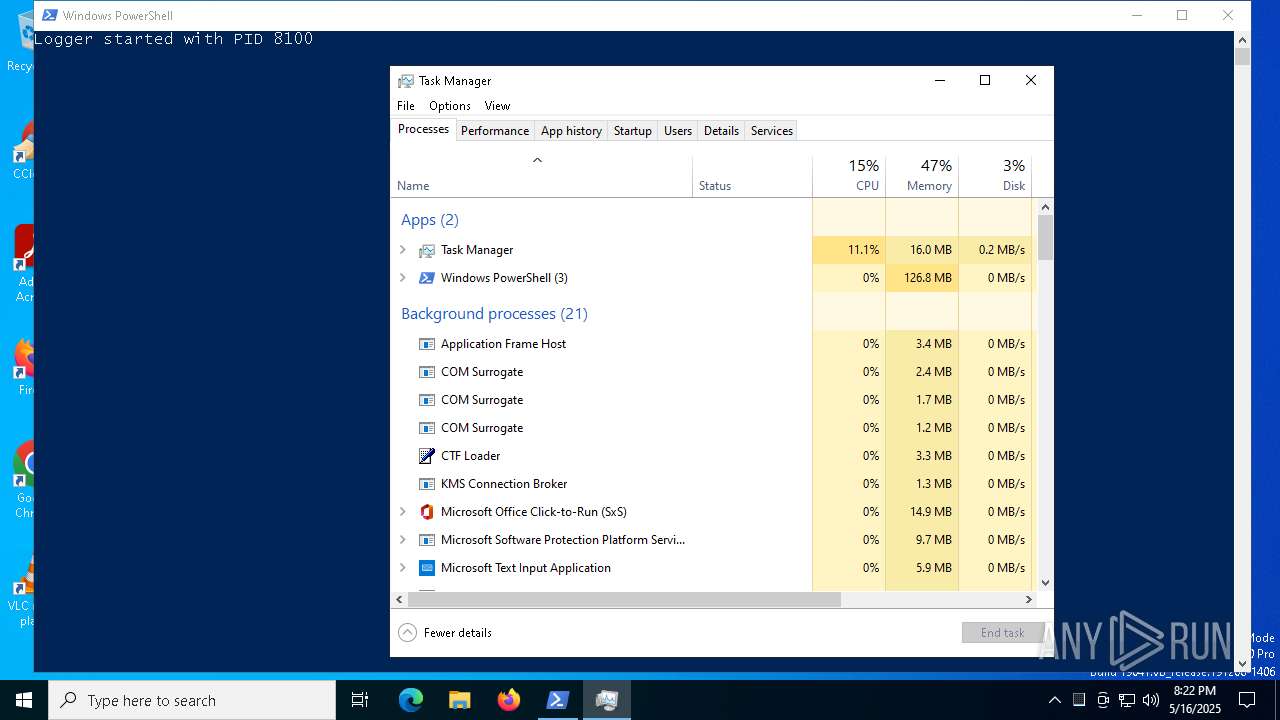
Task: Click the taskbar search box
Action: 192,700
